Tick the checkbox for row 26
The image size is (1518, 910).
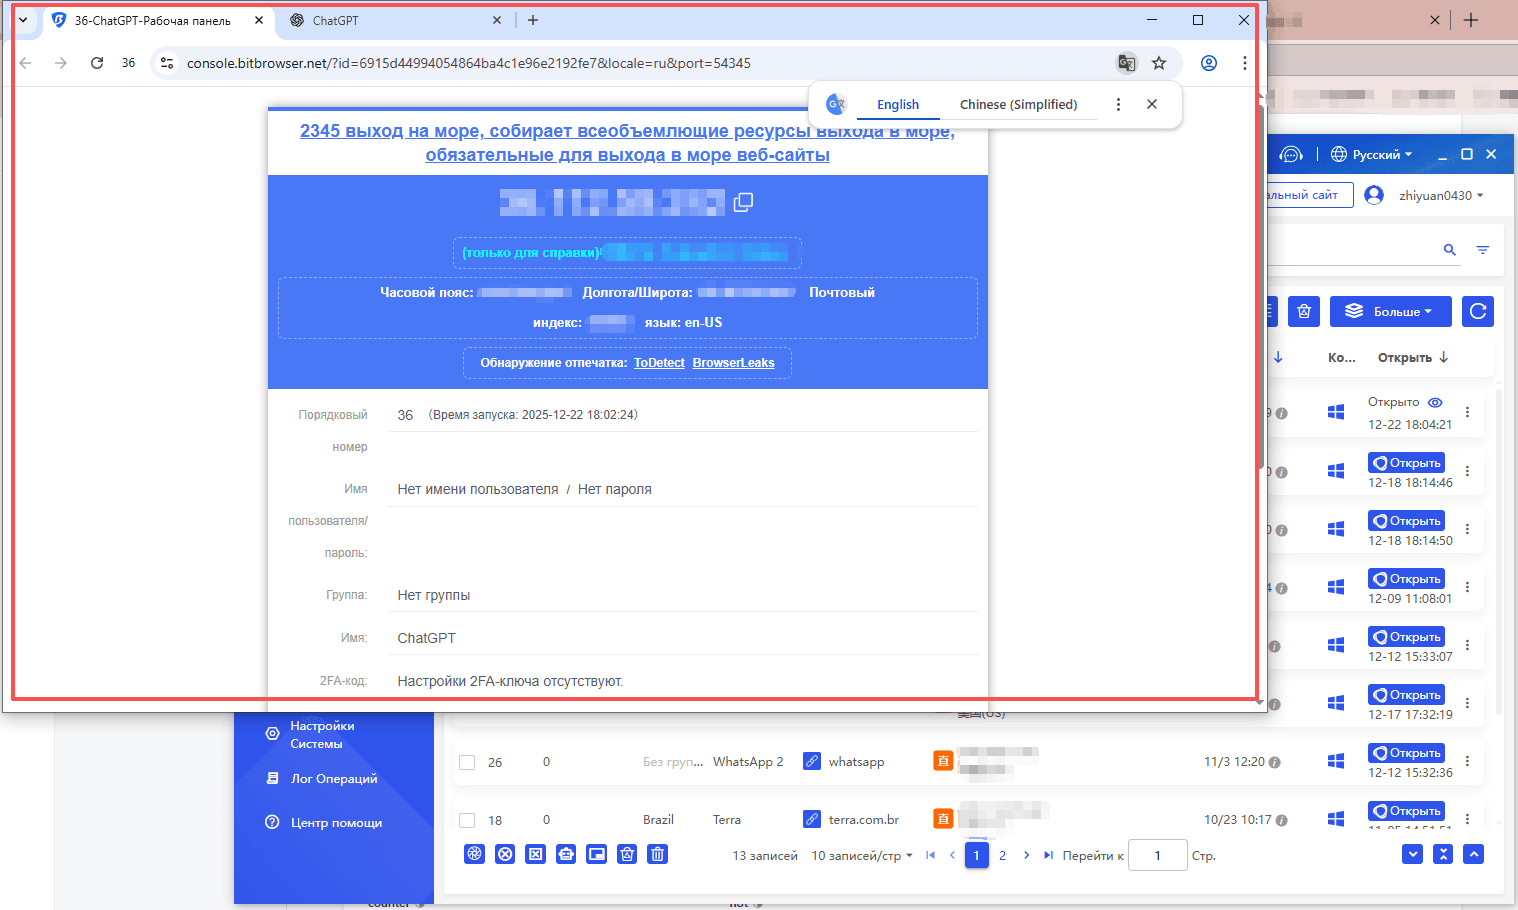click(x=466, y=762)
